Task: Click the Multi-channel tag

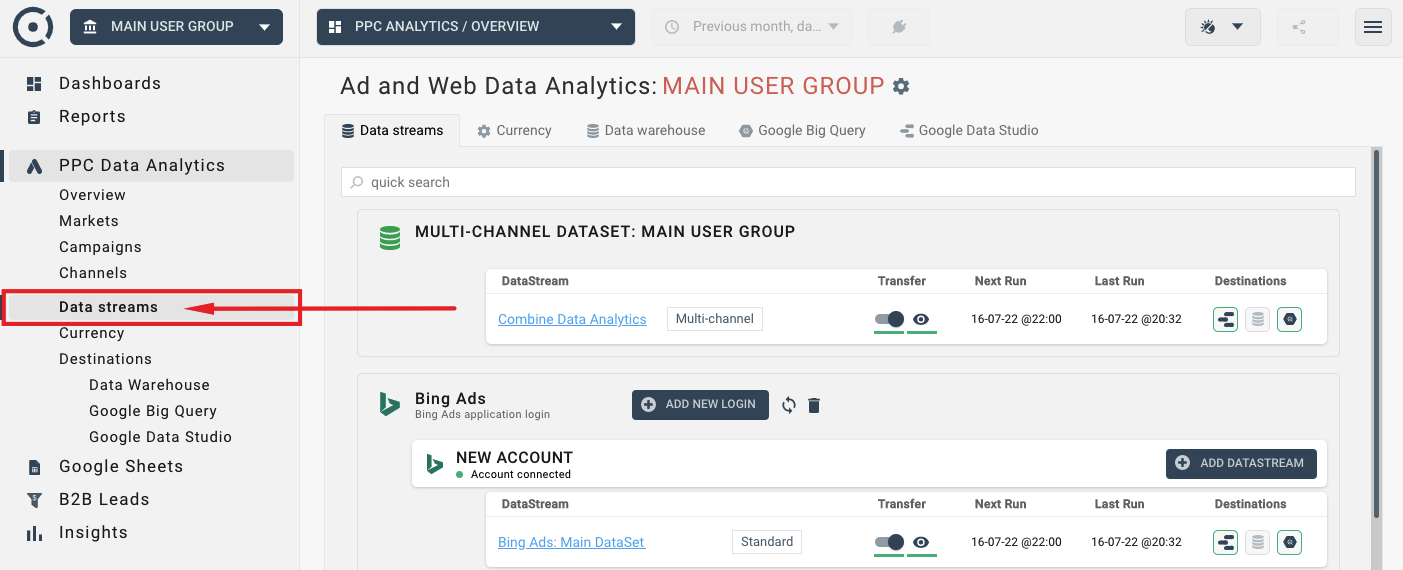Action: (715, 319)
